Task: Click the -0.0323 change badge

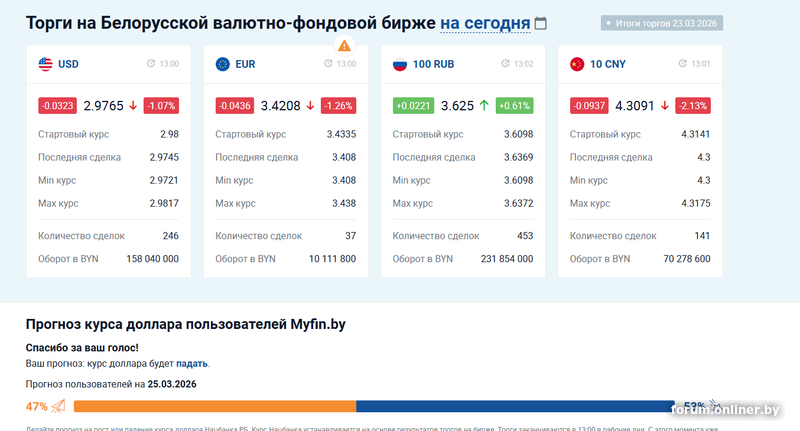Action: tap(58, 106)
